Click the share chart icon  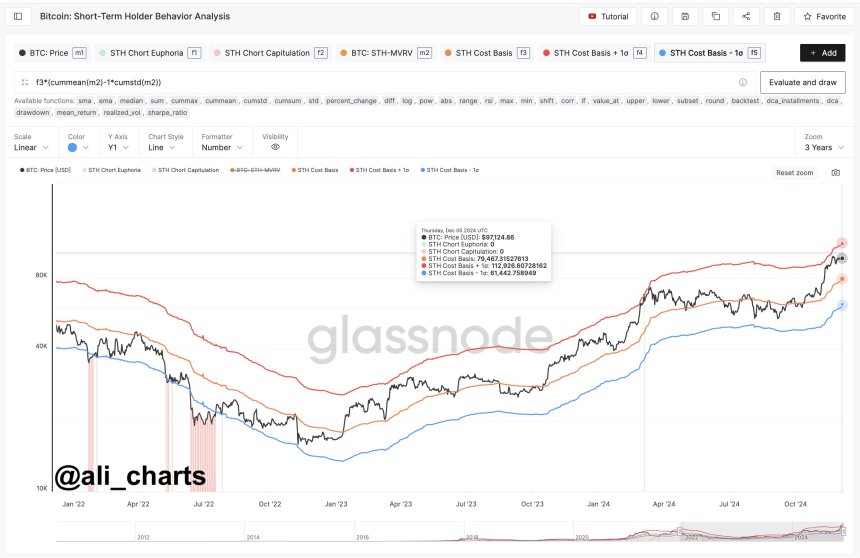tap(746, 17)
